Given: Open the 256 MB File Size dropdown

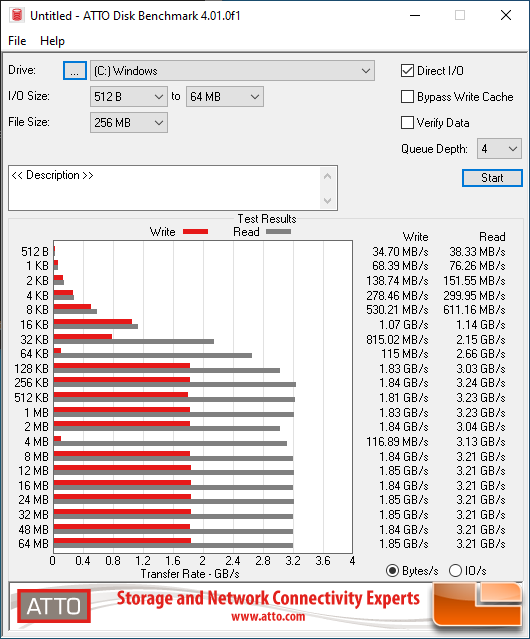Looking at the screenshot, I should point(129,123).
